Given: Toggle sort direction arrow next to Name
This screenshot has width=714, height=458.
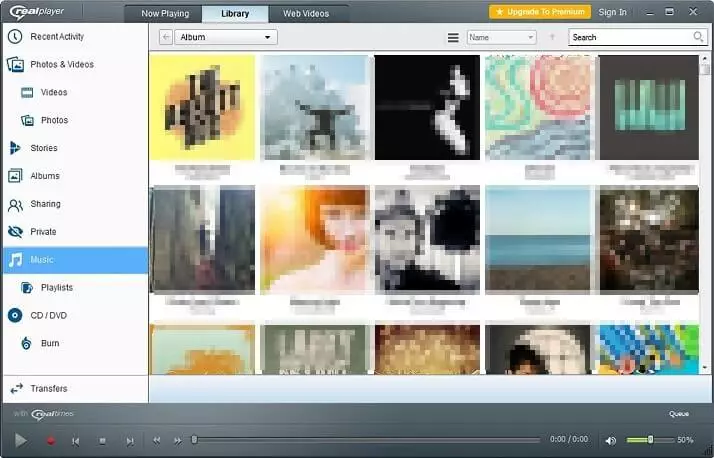Looking at the screenshot, I should click(552, 37).
